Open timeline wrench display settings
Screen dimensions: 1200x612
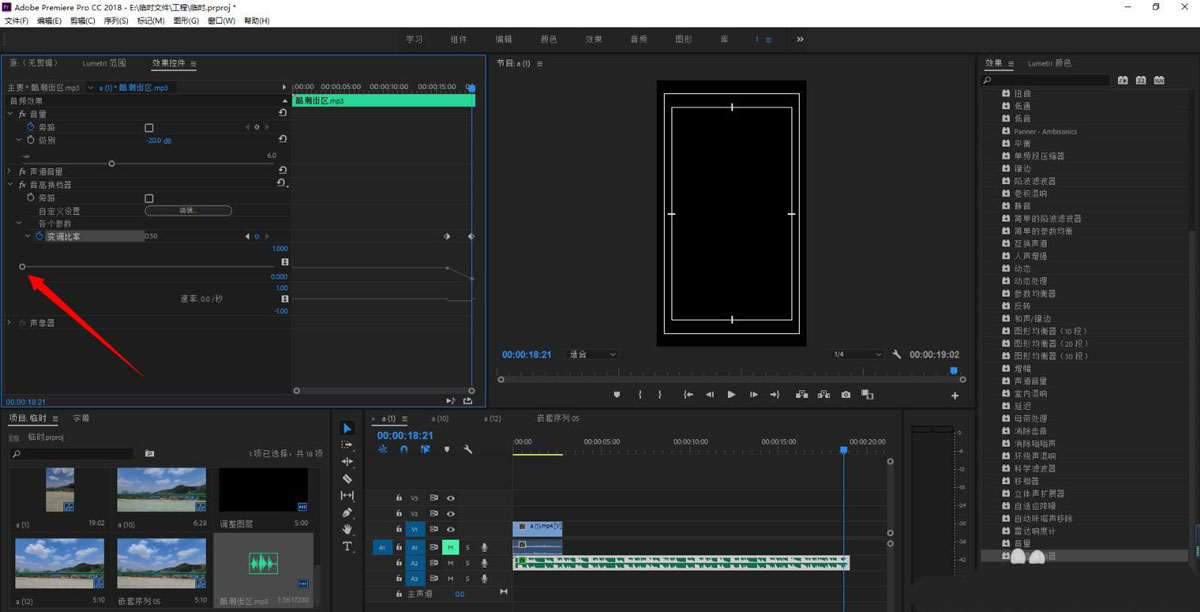pos(467,450)
